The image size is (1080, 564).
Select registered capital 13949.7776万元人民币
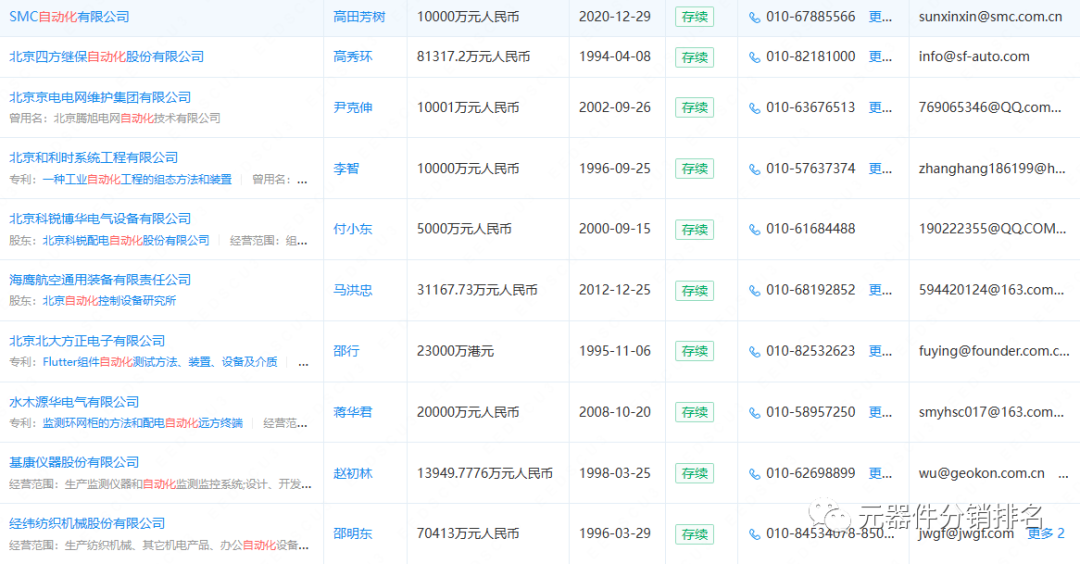(485, 473)
